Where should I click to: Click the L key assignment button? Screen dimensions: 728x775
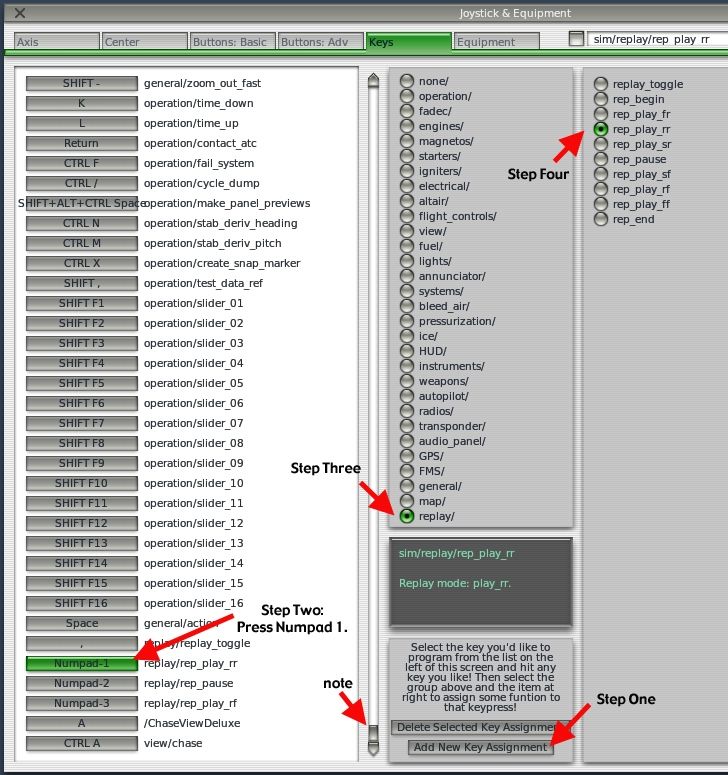click(x=82, y=123)
